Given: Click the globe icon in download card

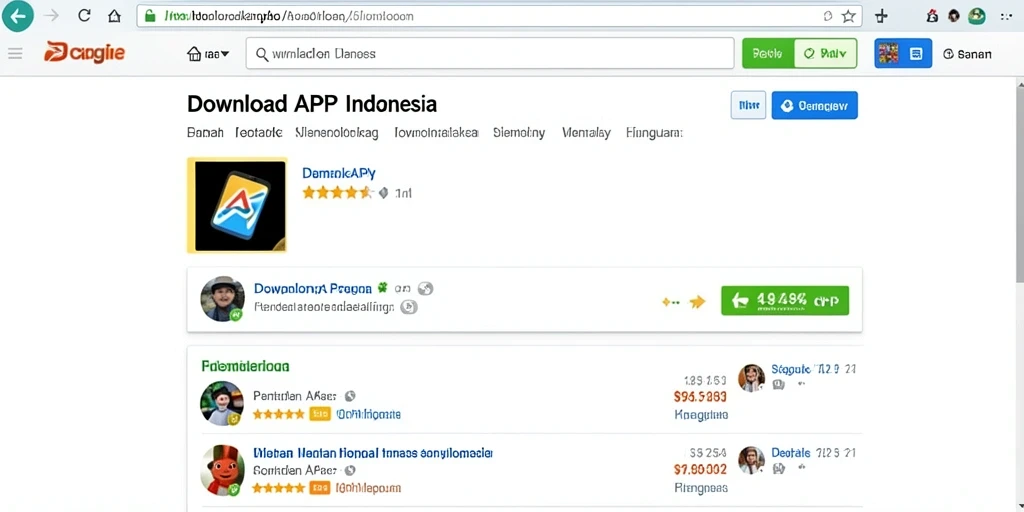Looking at the screenshot, I should point(426,288).
